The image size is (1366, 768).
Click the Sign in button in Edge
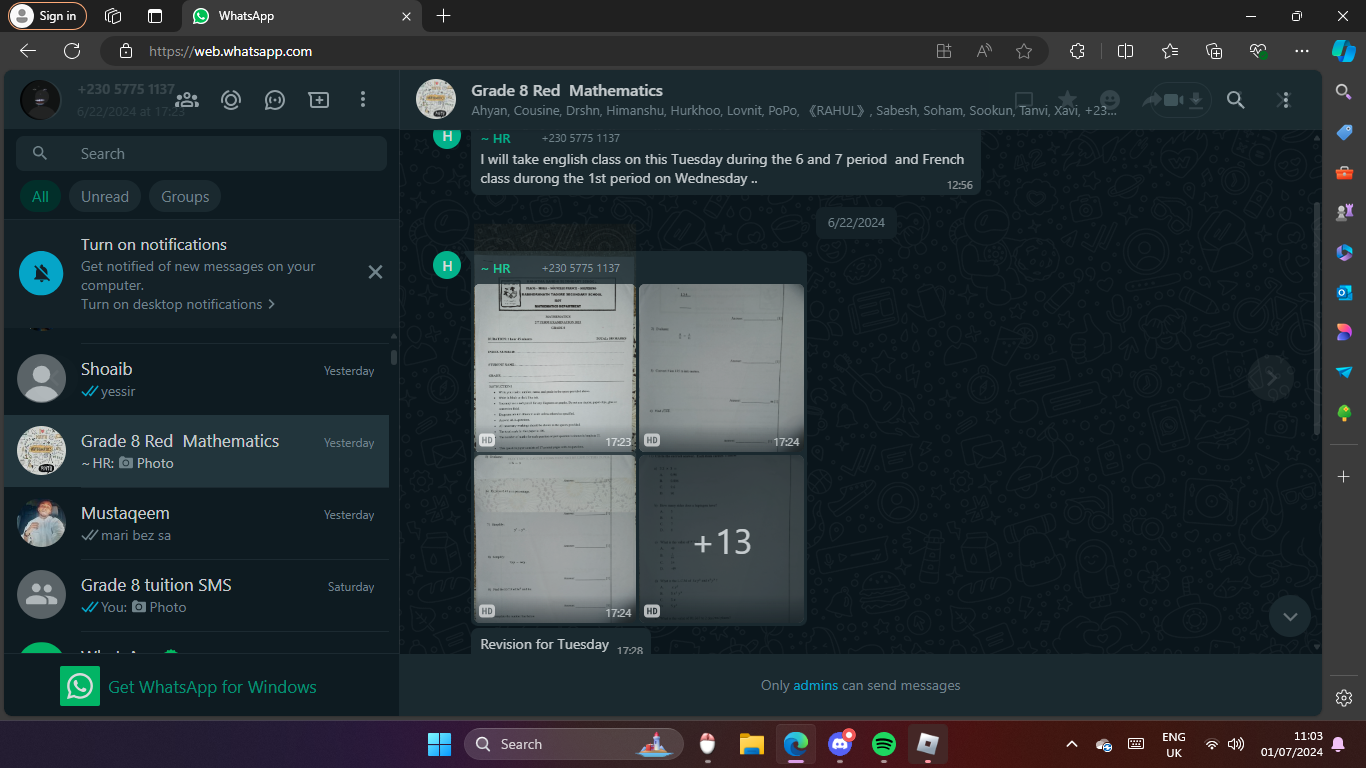[48, 16]
